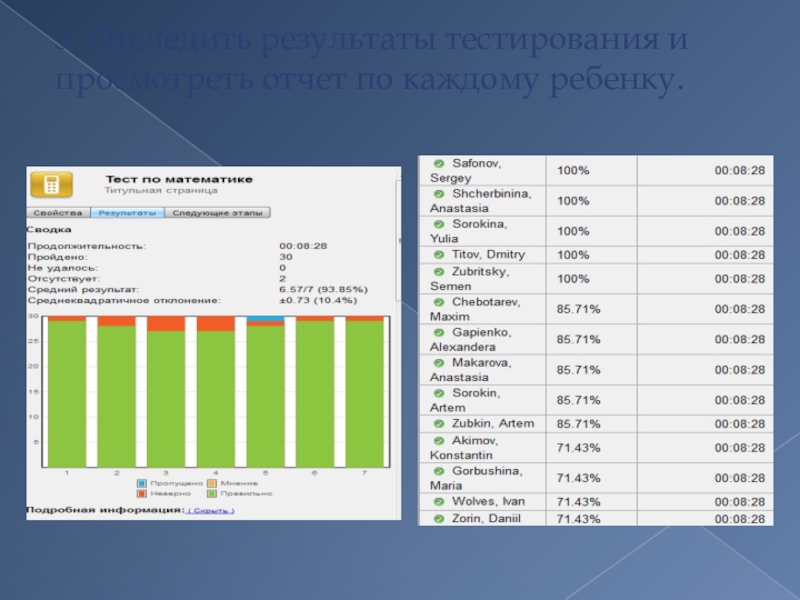The image size is (800, 600).
Task: Select the name Zubkin, Artem
Action: 493,423
